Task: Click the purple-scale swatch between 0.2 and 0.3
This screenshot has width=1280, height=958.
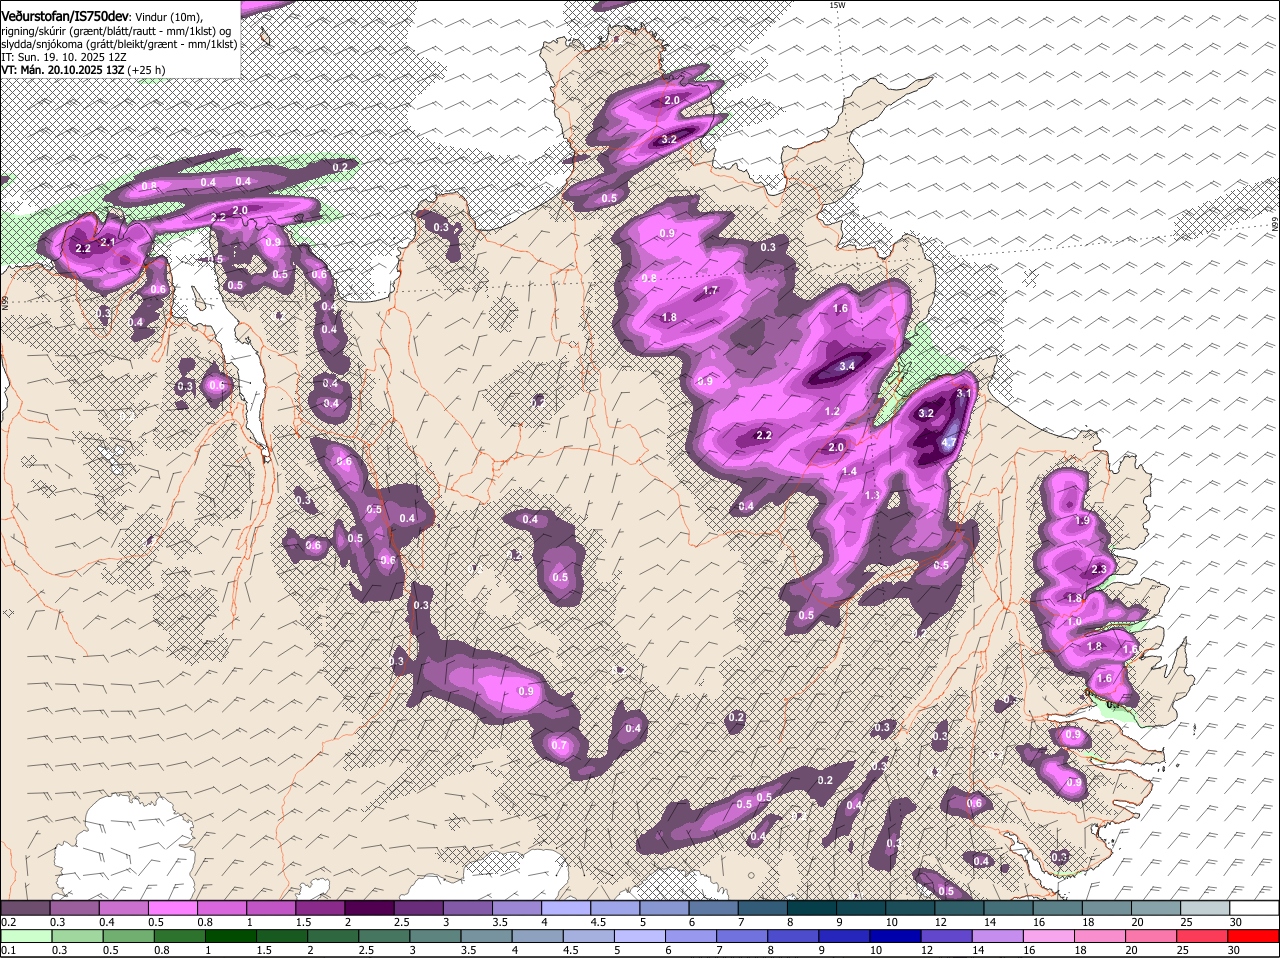Action: pos(26,908)
